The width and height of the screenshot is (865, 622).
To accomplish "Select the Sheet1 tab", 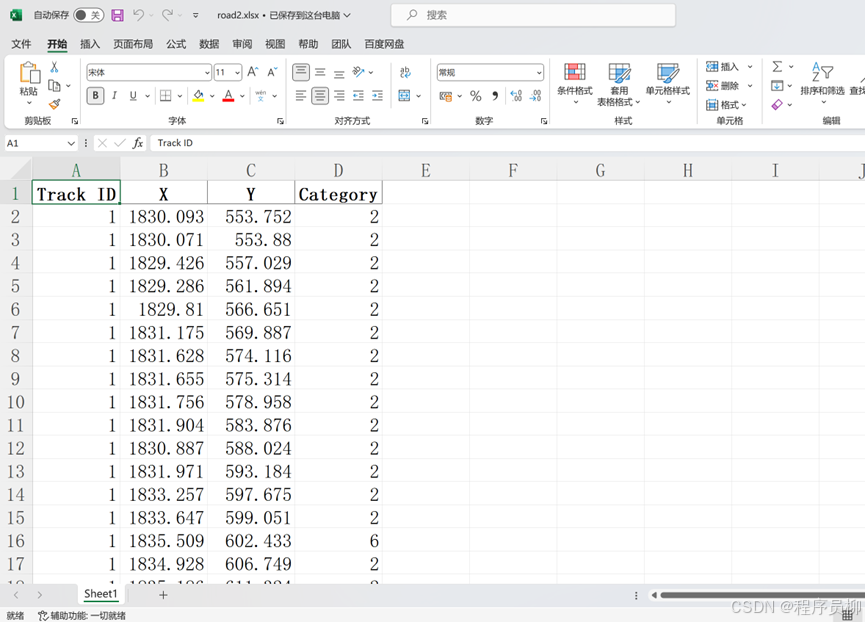I will [x=101, y=594].
